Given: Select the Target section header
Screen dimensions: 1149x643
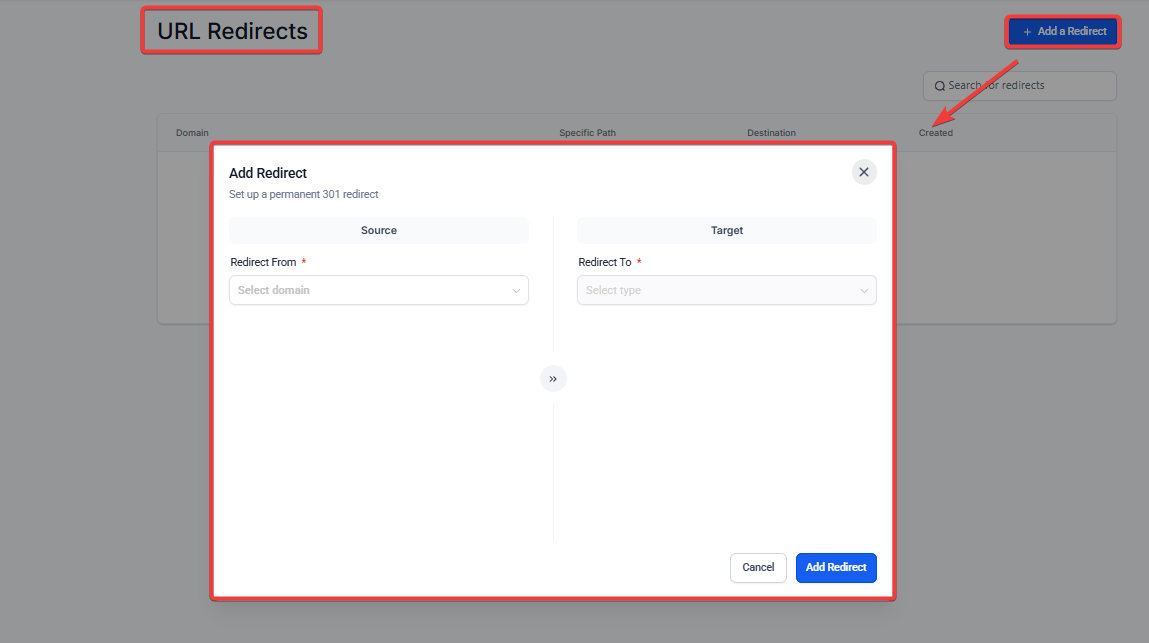Looking at the screenshot, I should (727, 231).
